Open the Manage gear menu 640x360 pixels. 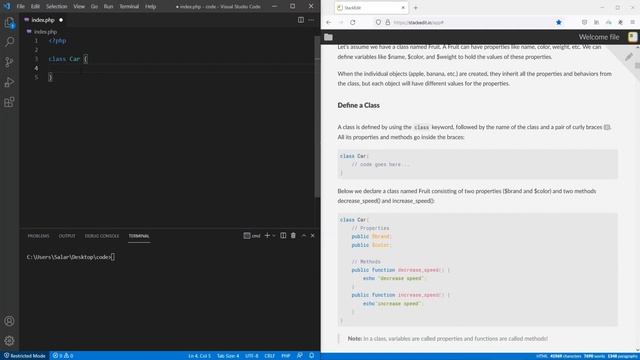click(x=9, y=341)
